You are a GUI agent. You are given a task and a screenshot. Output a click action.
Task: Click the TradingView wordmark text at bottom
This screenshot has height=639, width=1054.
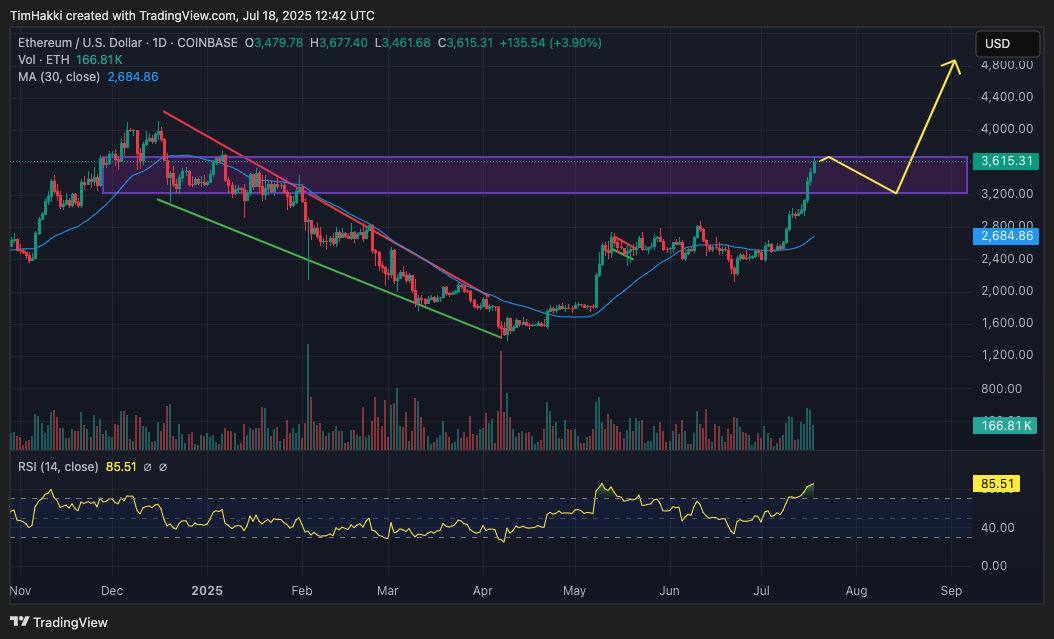[71, 622]
